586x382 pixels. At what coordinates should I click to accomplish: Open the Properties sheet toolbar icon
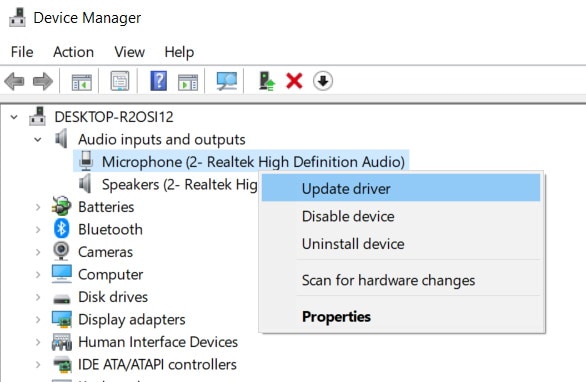(120, 81)
